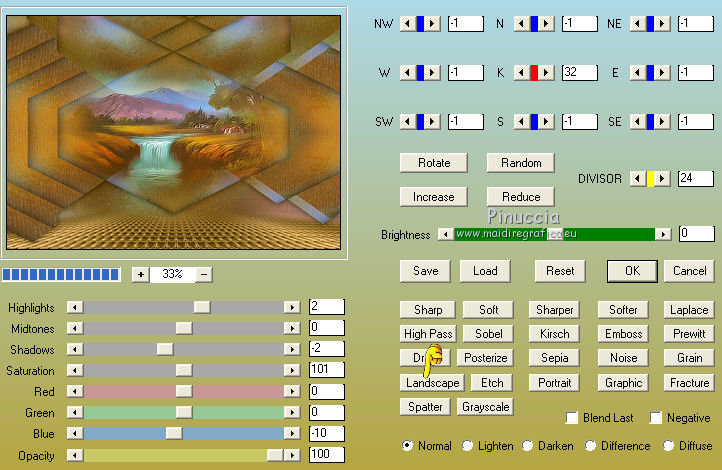
Task: Click Red slider left arrow
Action: click(75, 391)
